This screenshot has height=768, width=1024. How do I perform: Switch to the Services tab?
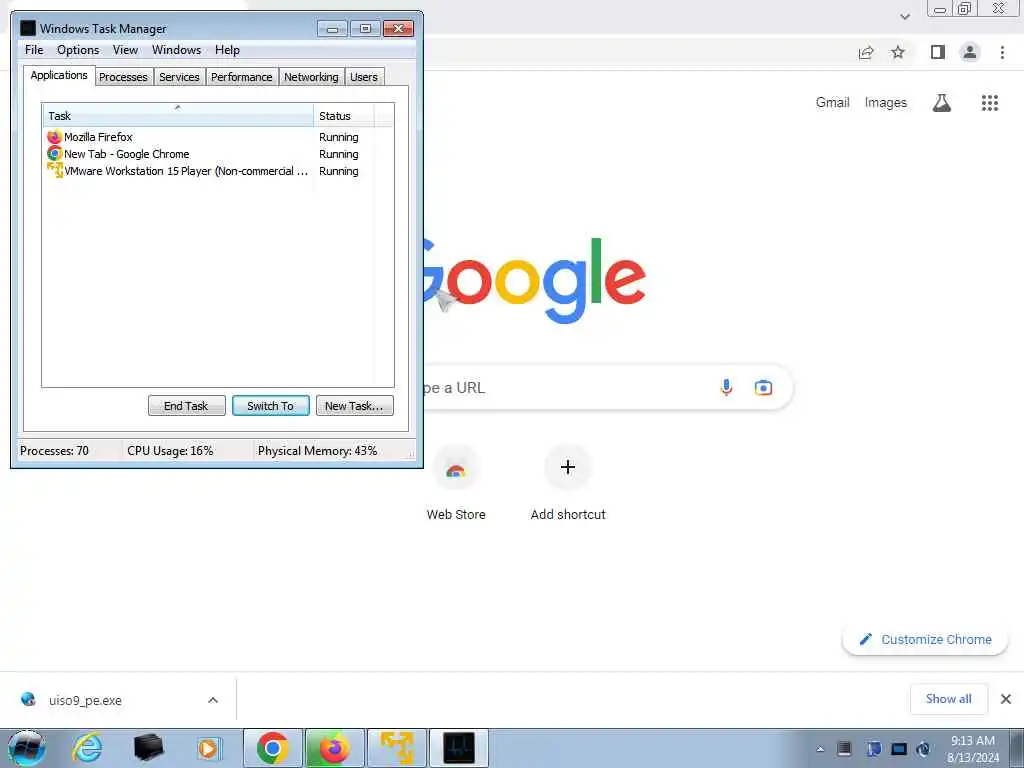click(x=180, y=77)
